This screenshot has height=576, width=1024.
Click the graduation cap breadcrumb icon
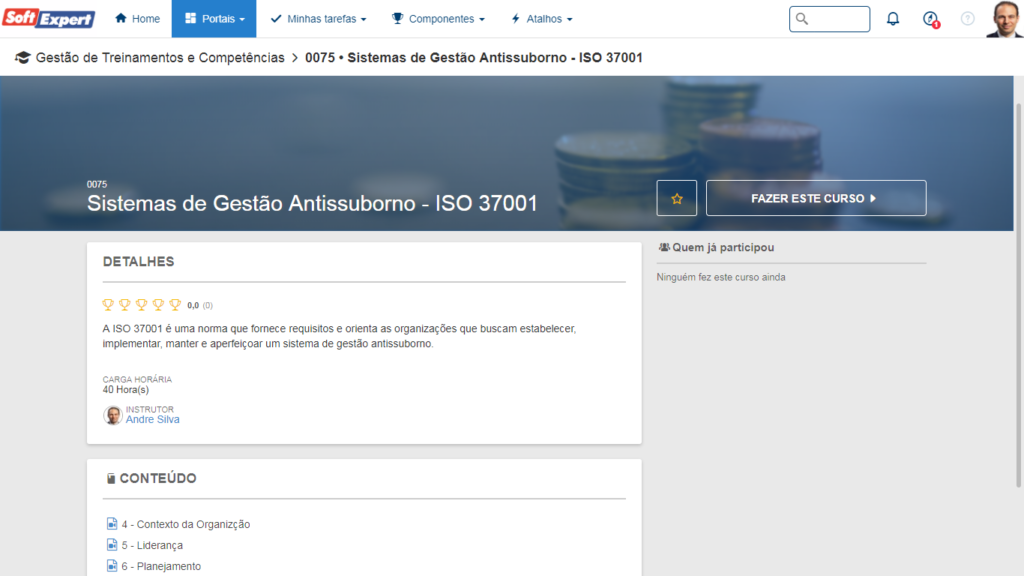coord(22,58)
